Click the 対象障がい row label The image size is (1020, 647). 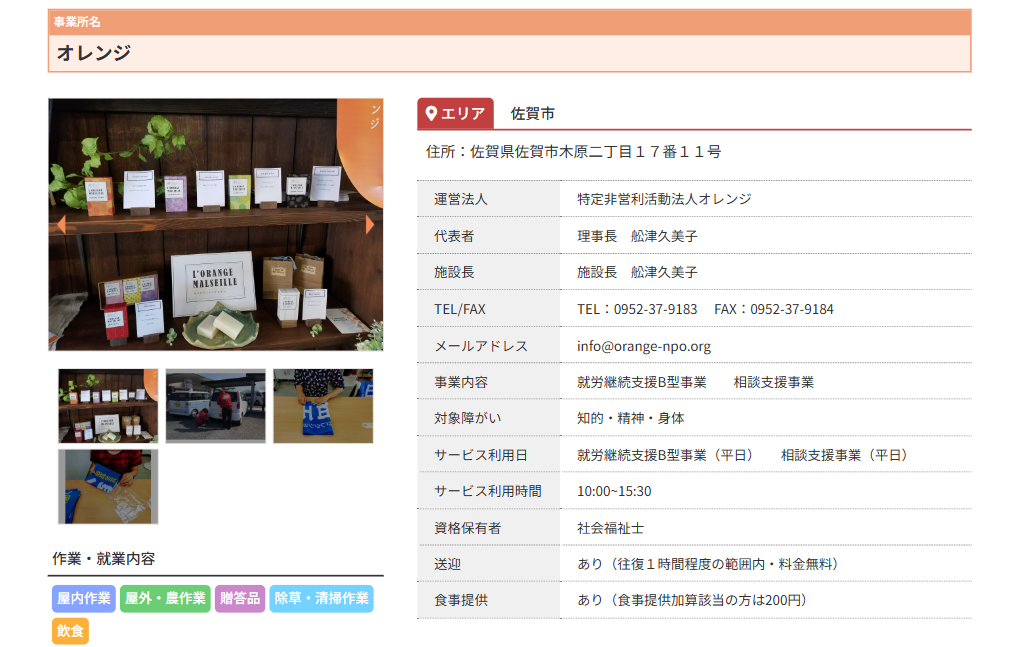point(467,418)
